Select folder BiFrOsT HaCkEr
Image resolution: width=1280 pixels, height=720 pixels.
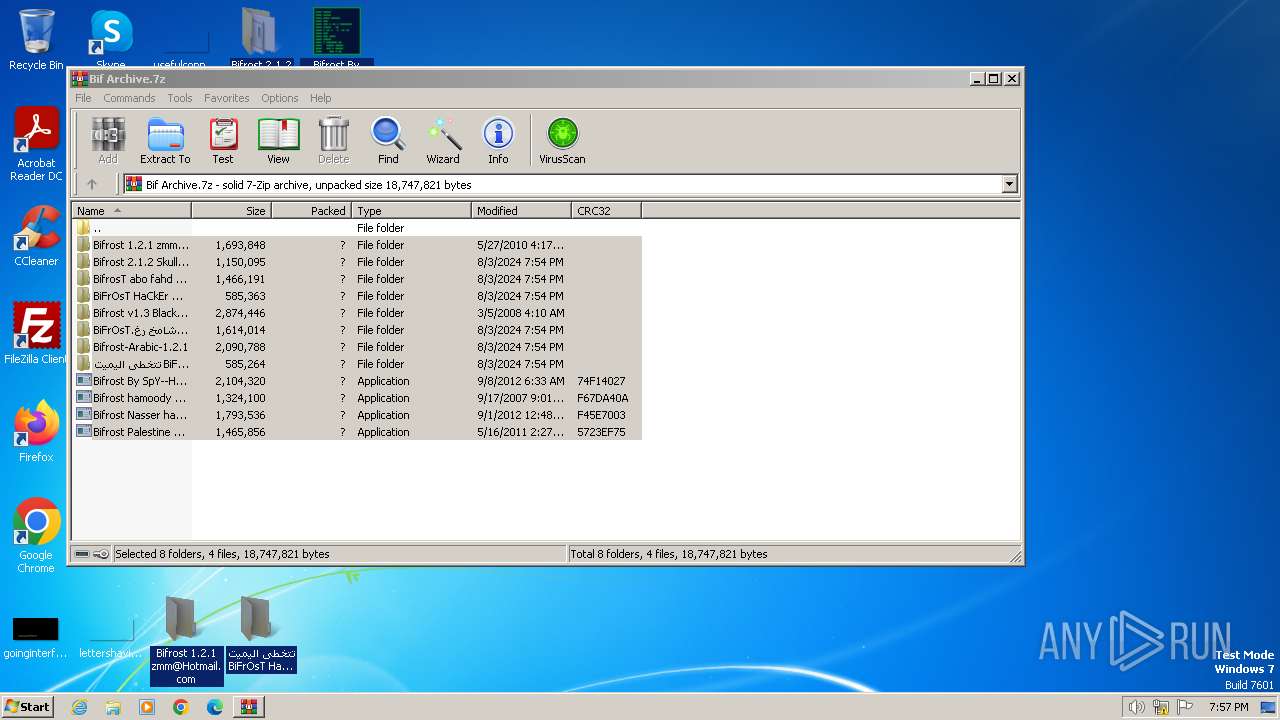coord(356,296)
